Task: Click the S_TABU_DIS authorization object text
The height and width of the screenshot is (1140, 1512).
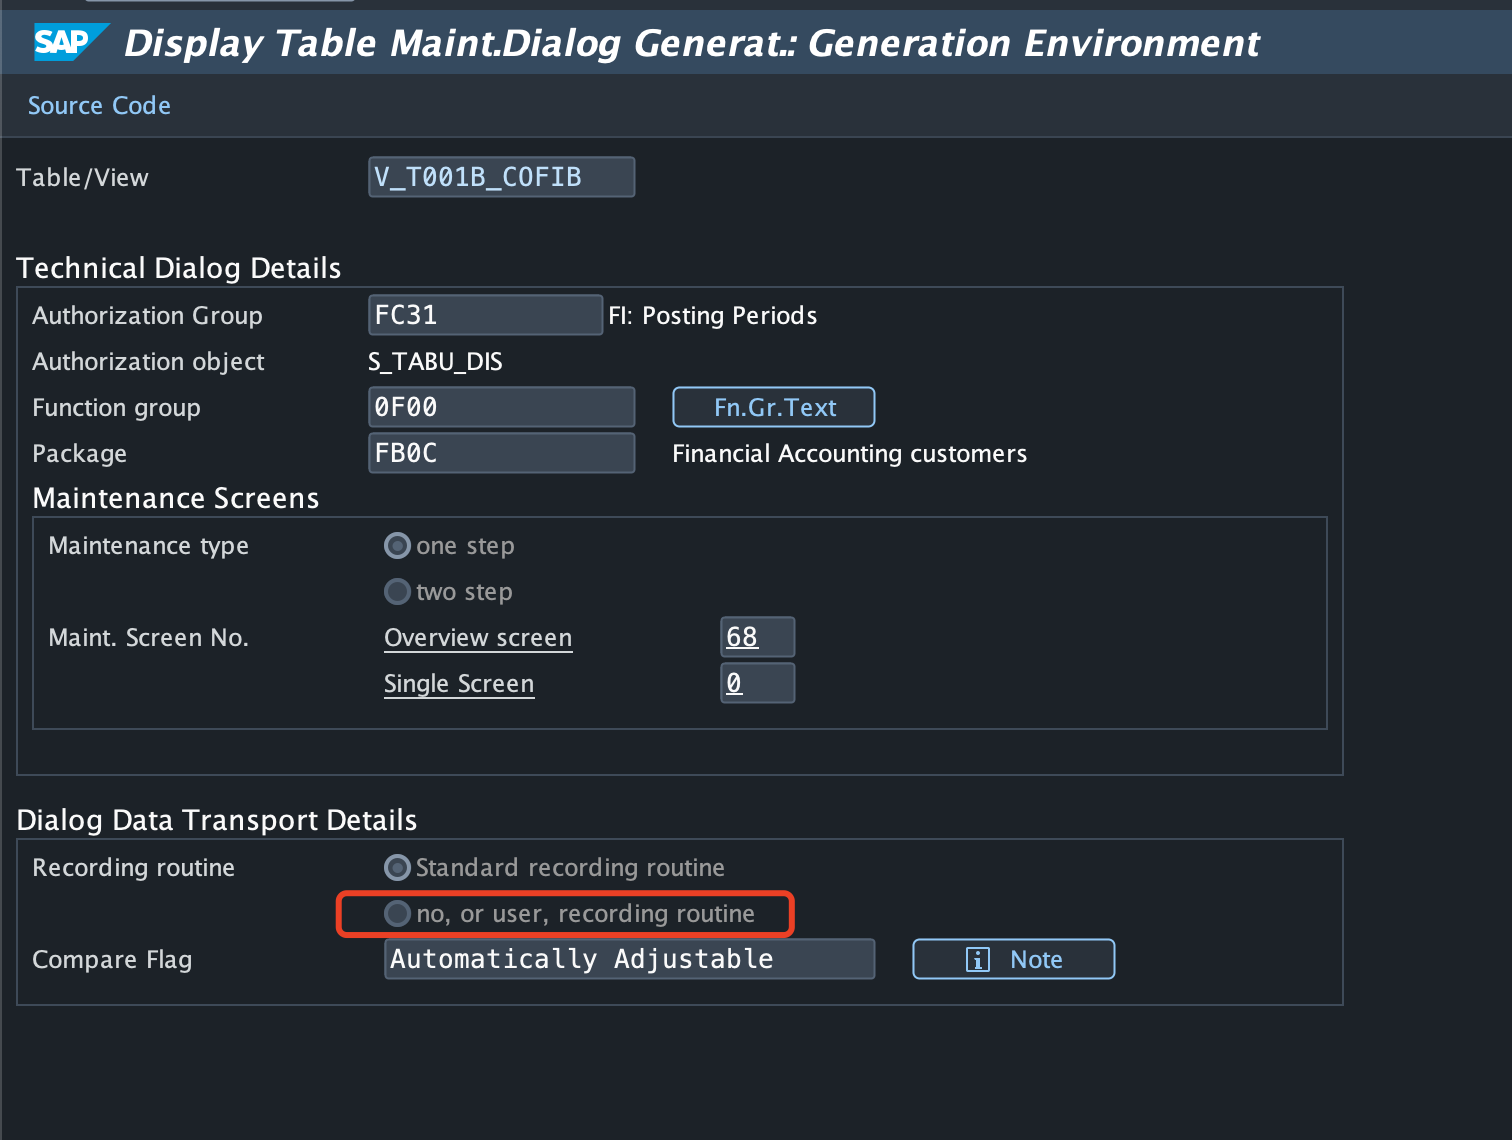Action: click(435, 361)
